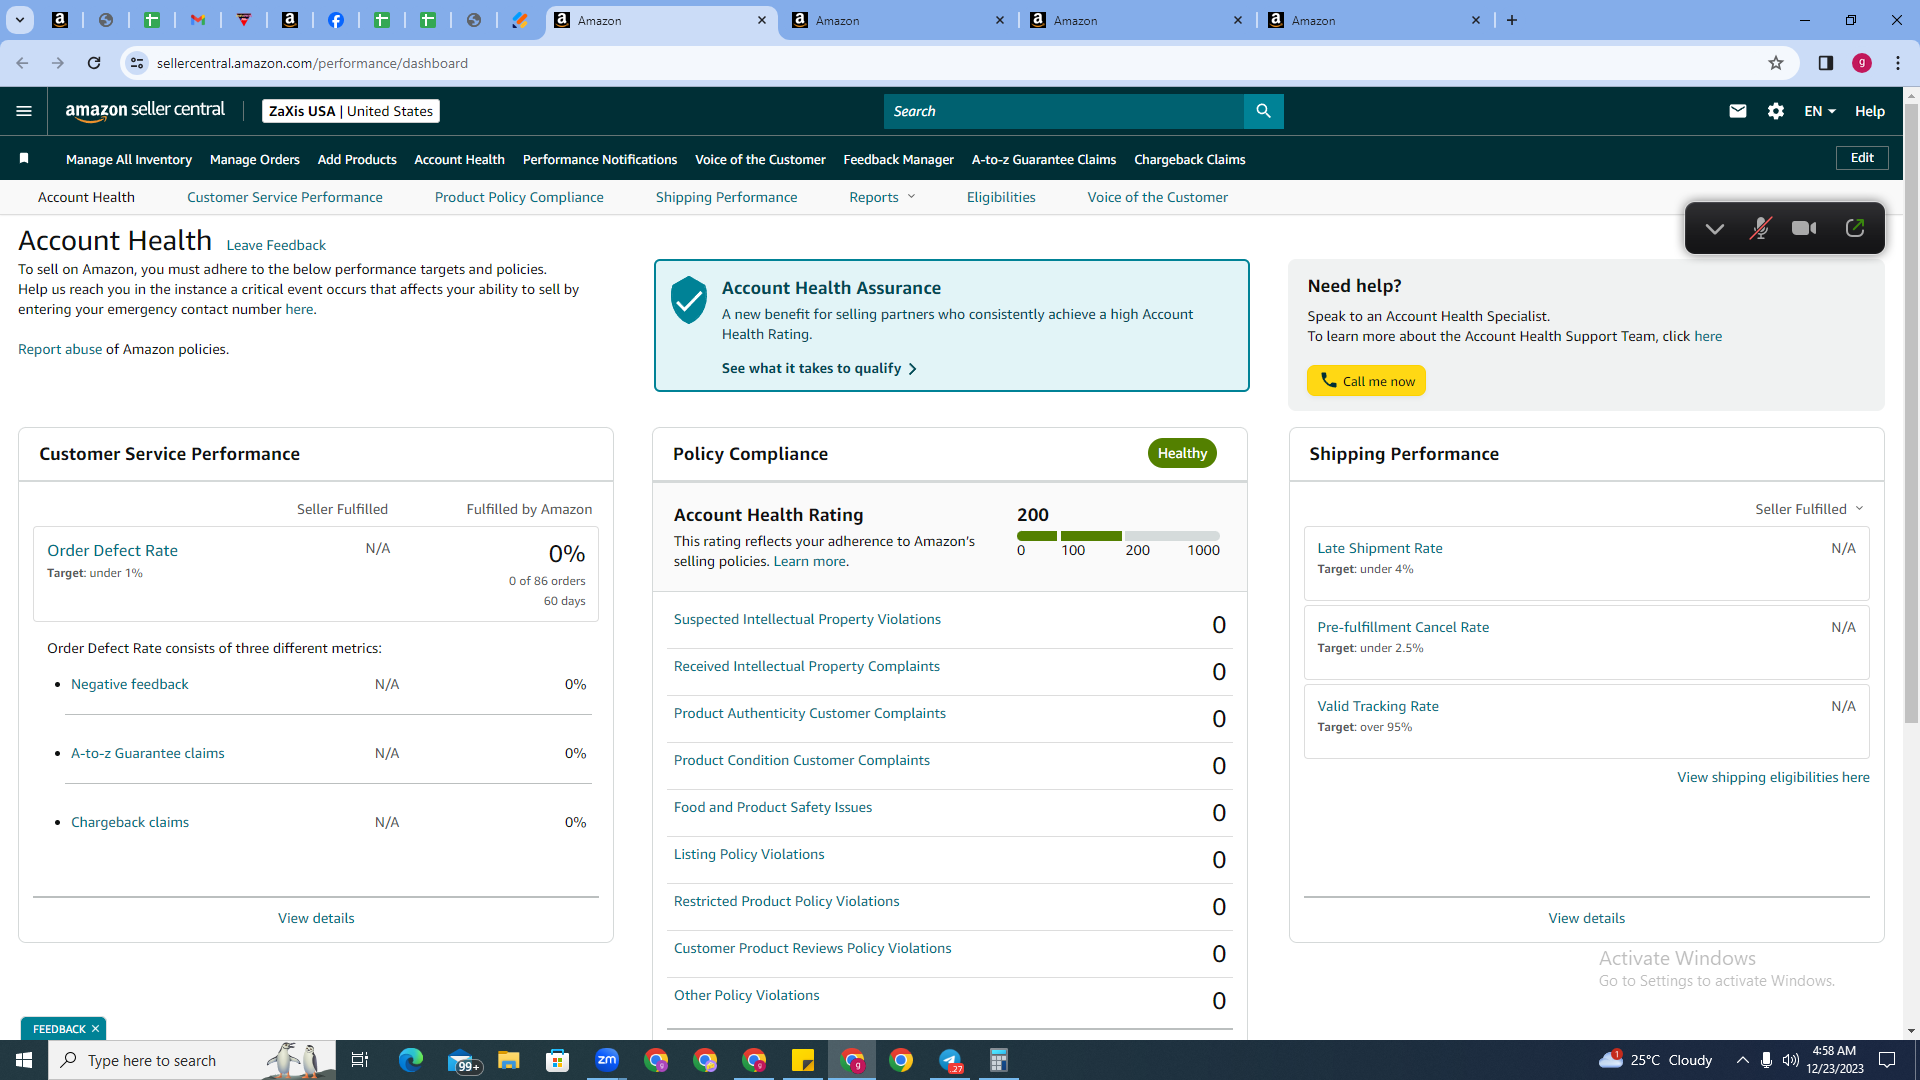Open the Zoom app in the taskbar
The image size is (1920, 1080).
click(607, 1060)
